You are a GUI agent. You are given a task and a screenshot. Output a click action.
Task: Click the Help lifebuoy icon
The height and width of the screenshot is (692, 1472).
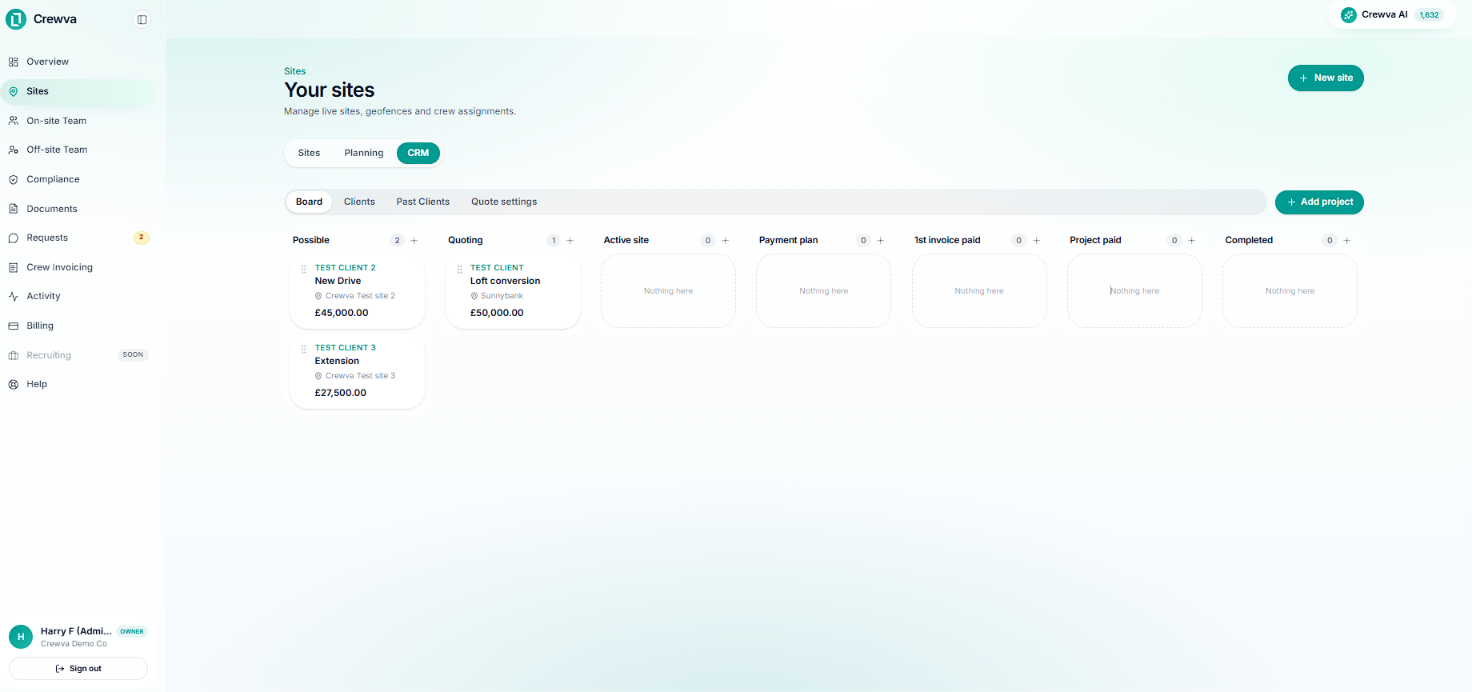pyautogui.click(x=14, y=384)
